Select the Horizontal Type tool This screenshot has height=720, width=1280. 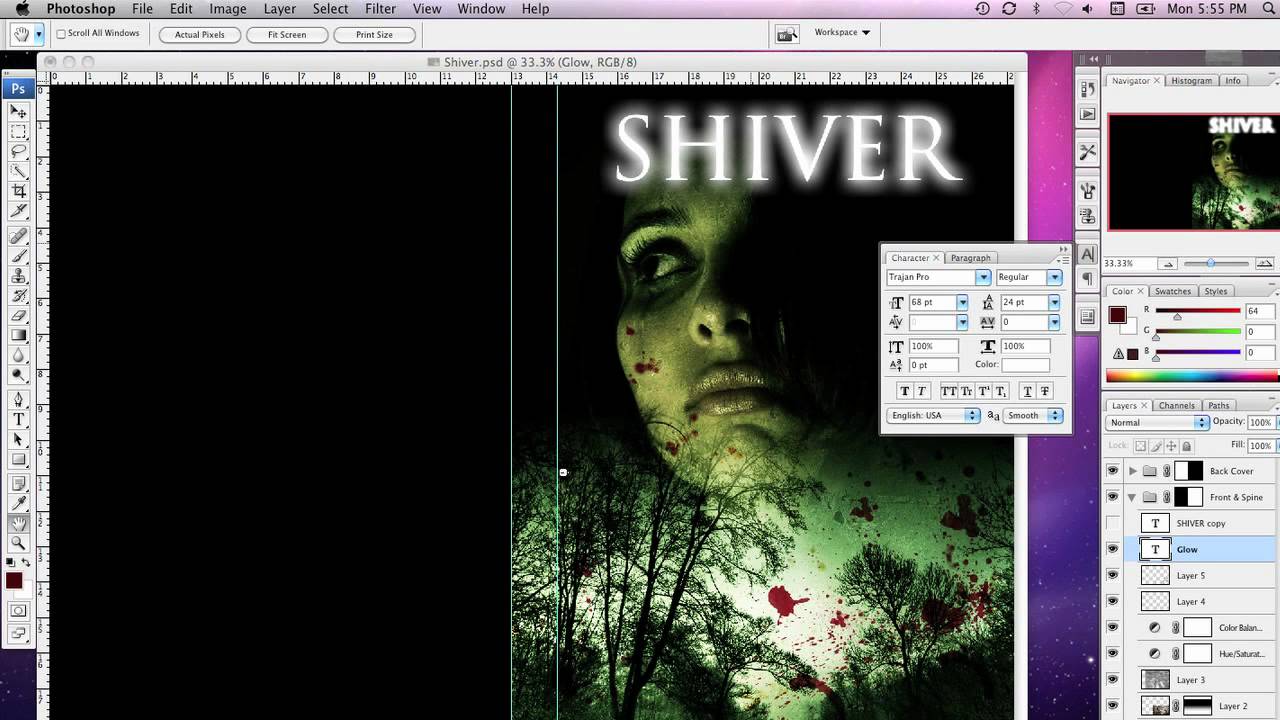tap(18, 420)
